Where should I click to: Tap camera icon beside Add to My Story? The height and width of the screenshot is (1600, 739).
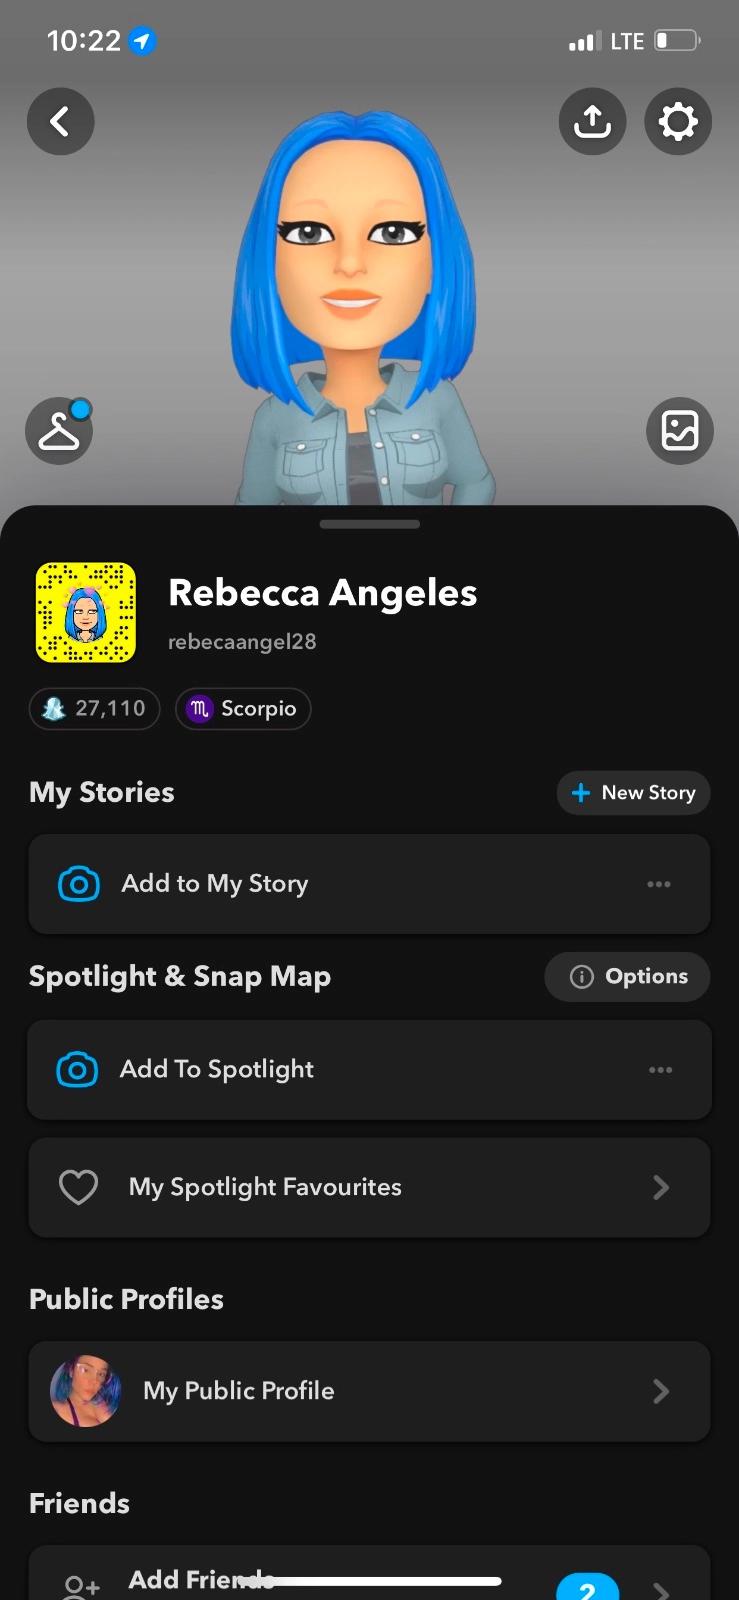(x=79, y=884)
